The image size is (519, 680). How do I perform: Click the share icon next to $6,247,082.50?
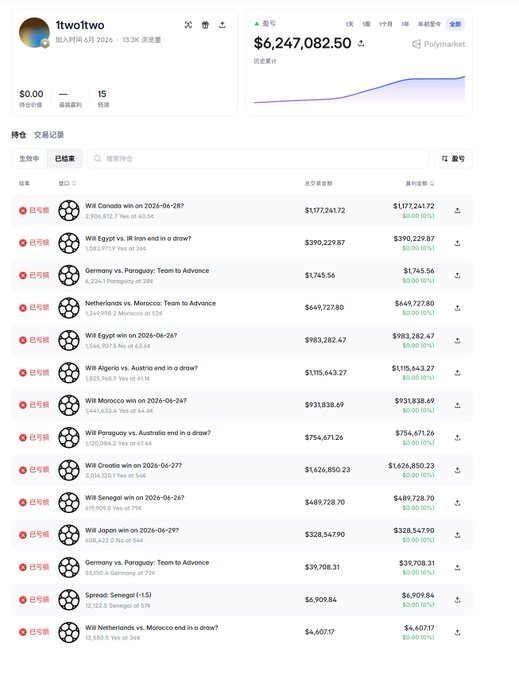click(x=361, y=43)
